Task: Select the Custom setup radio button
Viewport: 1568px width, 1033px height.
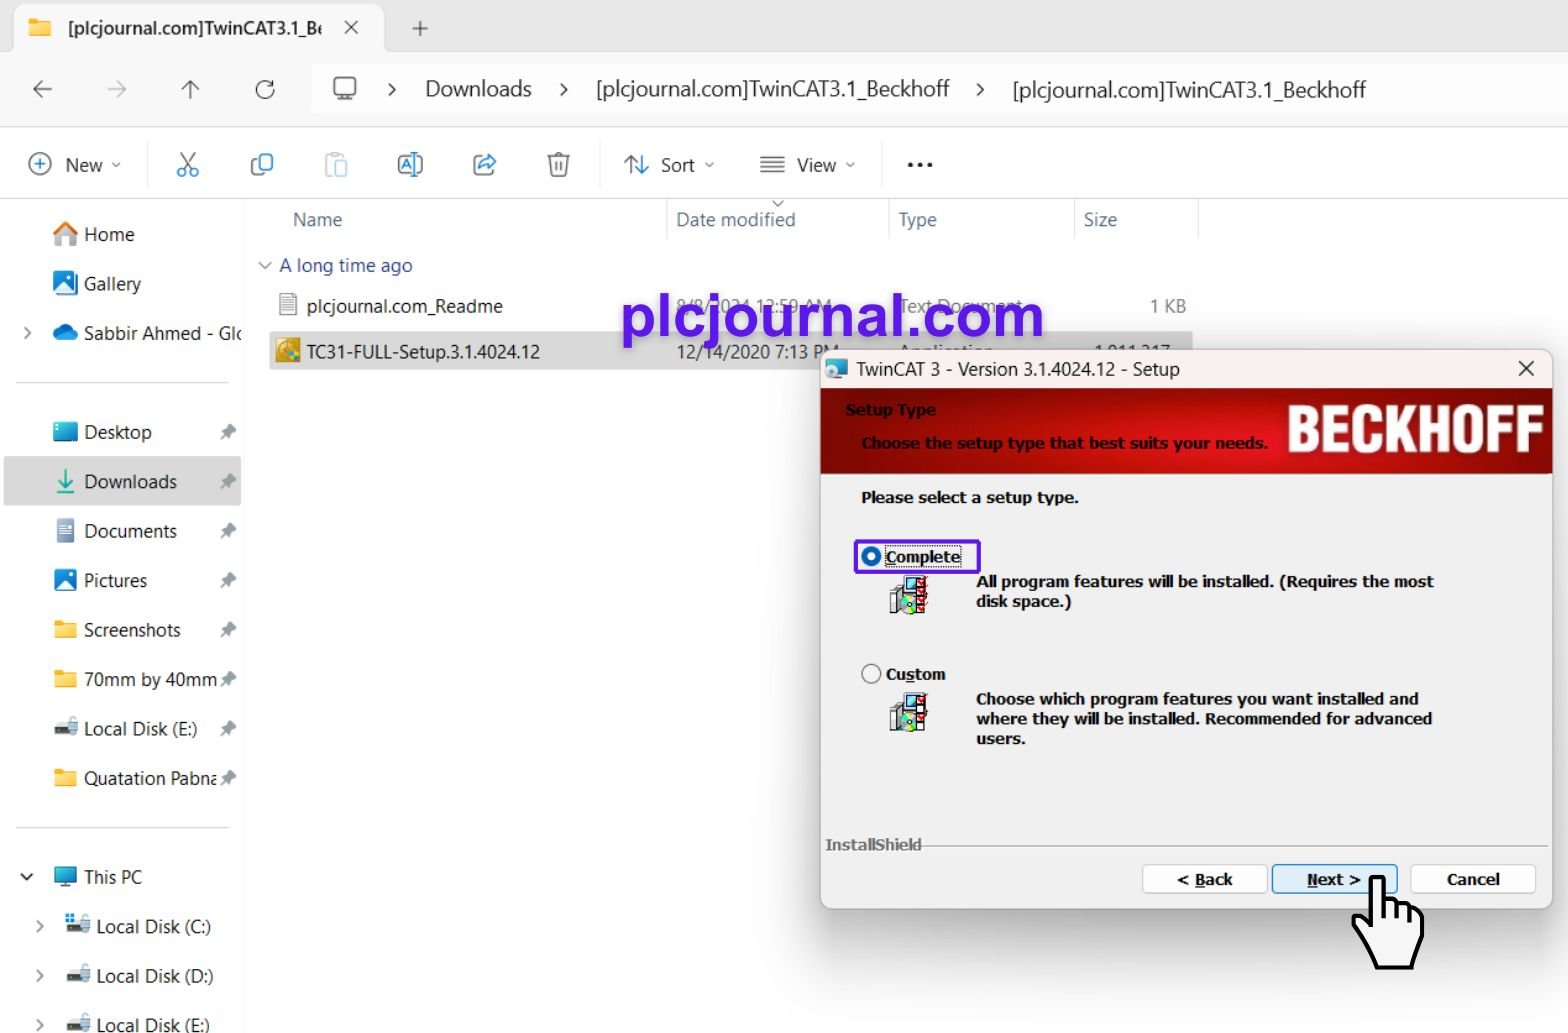Action: coord(871,674)
